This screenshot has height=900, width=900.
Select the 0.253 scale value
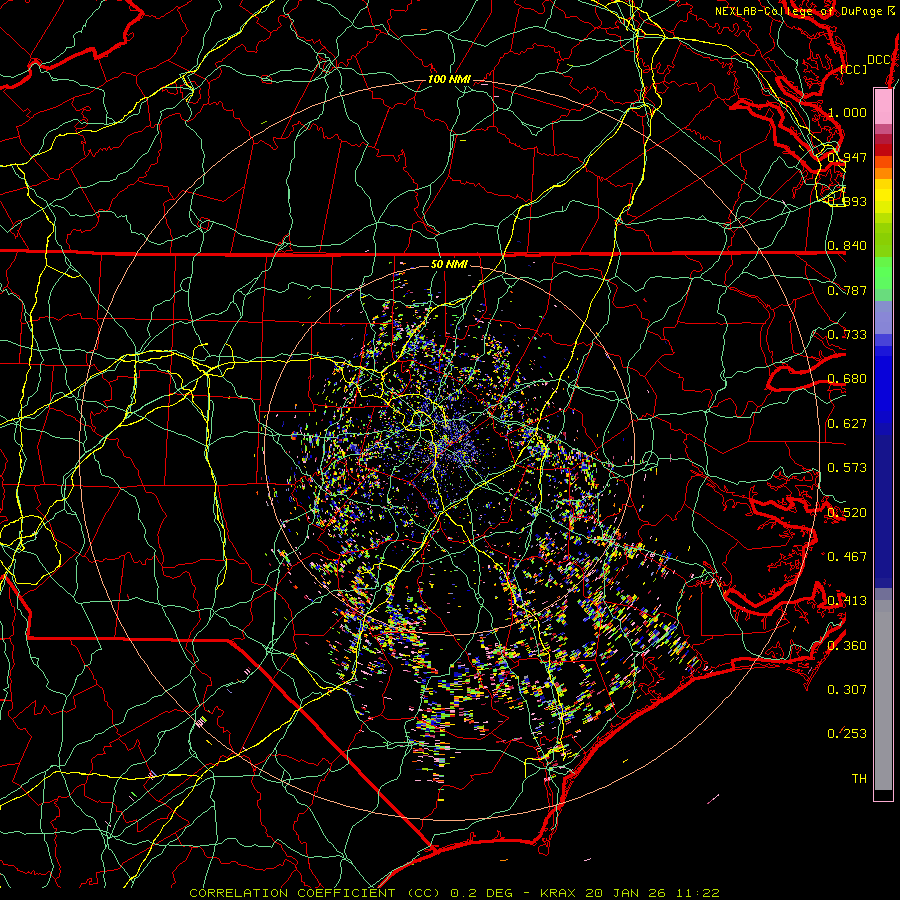[847, 734]
